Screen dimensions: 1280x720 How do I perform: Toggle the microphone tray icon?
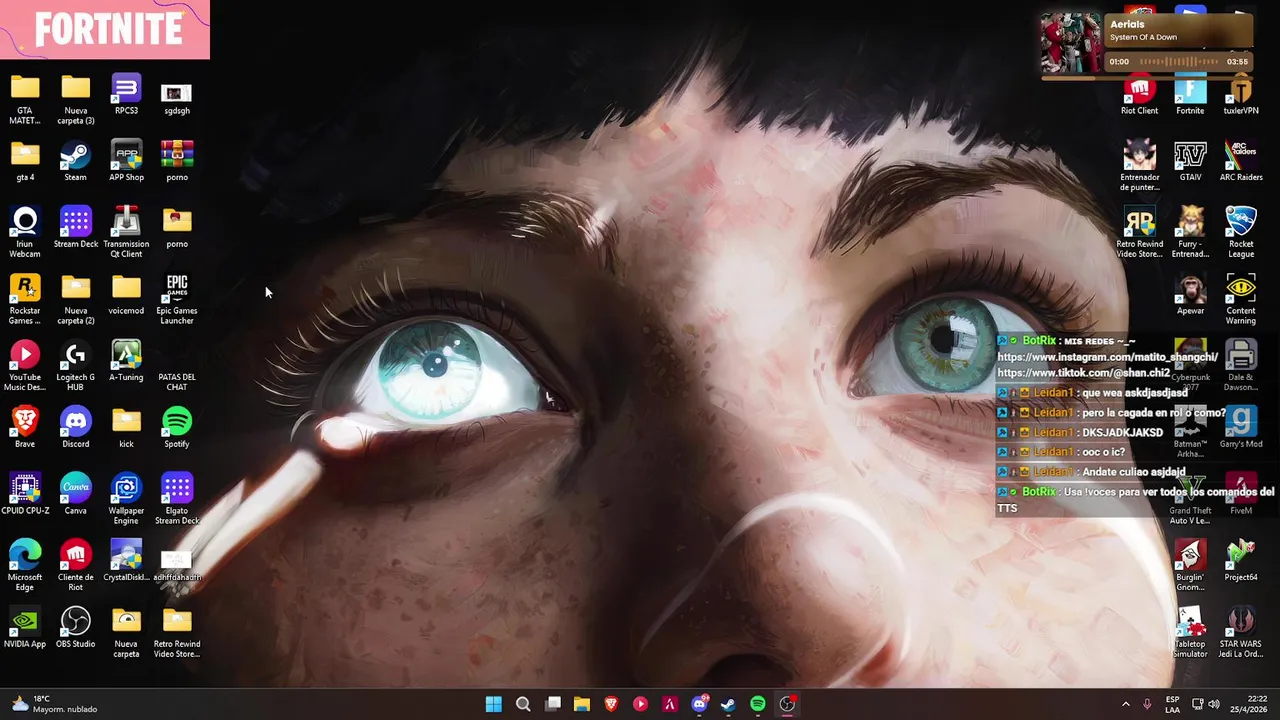pyautogui.click(x=1147, y=704)
